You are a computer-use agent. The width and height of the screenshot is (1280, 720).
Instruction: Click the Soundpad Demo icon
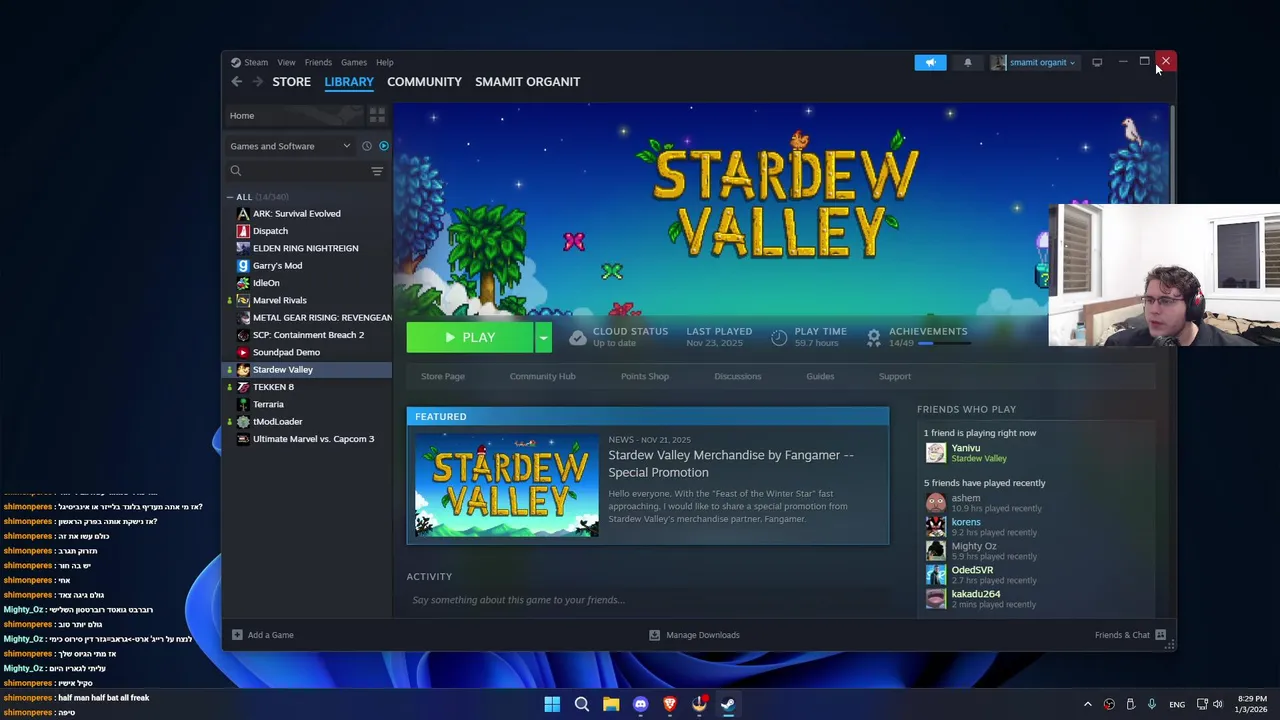[x=243, y=352]
